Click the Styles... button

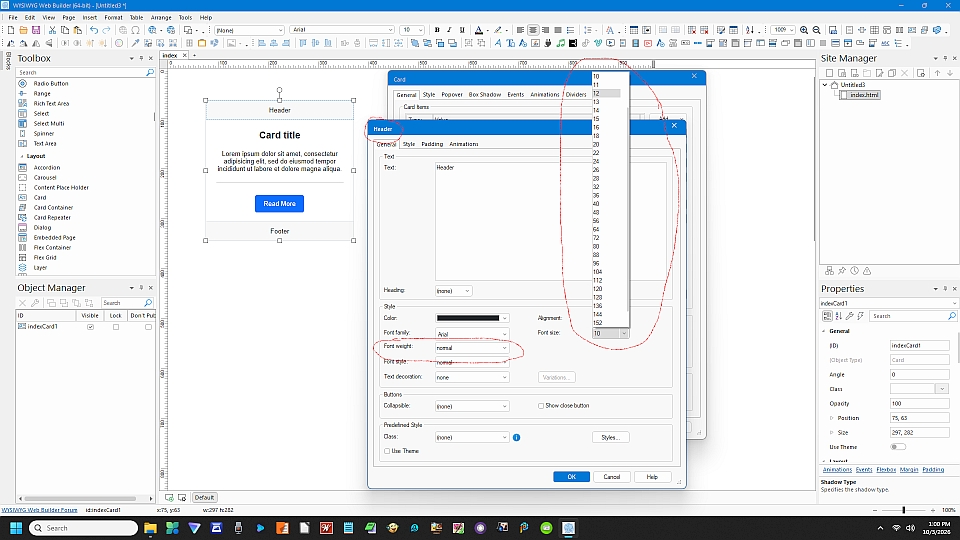pyautogui.click(x=610, y=438)
